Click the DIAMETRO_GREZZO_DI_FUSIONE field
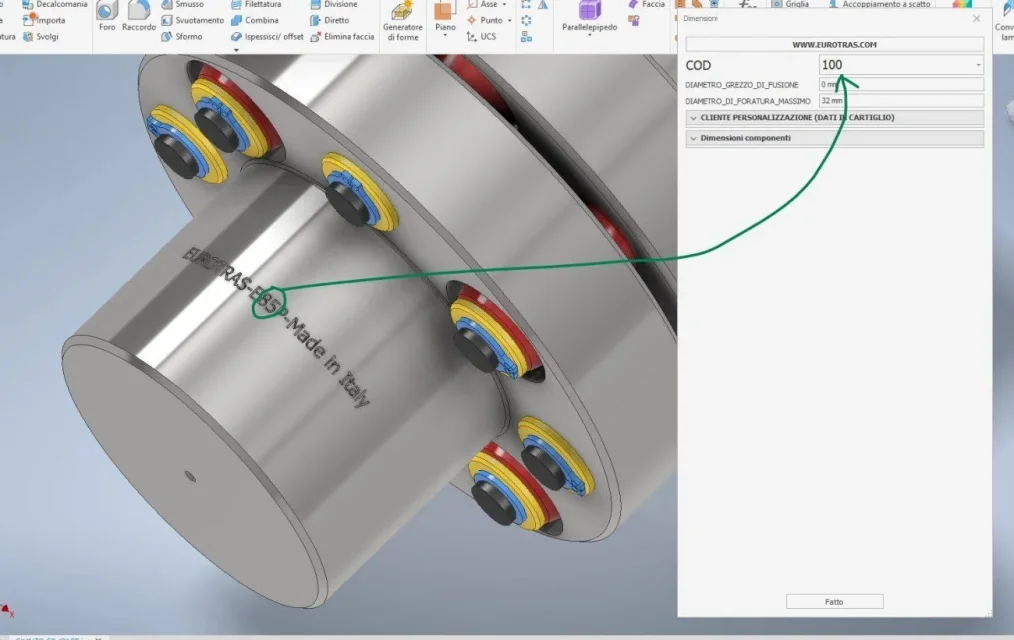The height and width of the screenshot is (640, 1014). click(x=901, y=85)
